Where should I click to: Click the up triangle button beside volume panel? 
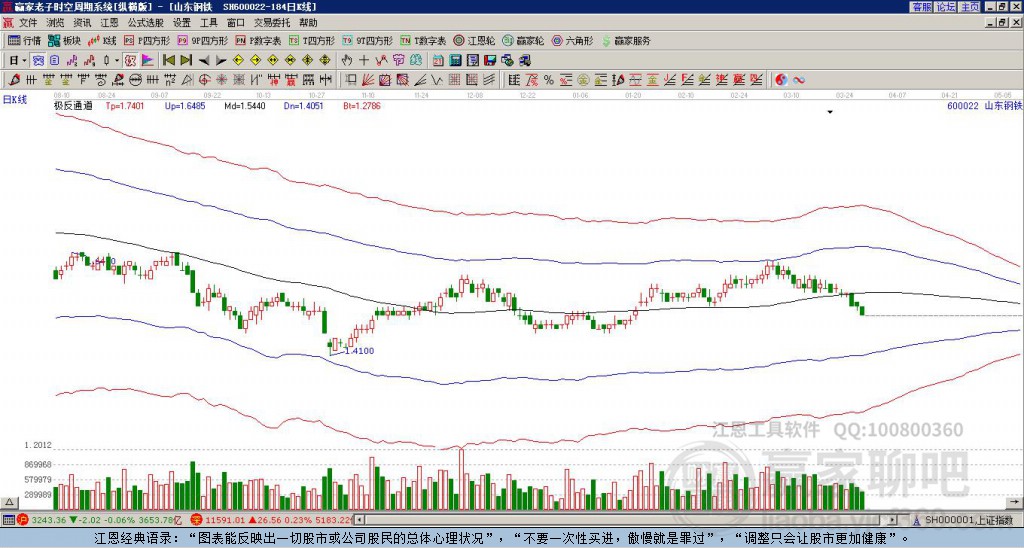9,502
